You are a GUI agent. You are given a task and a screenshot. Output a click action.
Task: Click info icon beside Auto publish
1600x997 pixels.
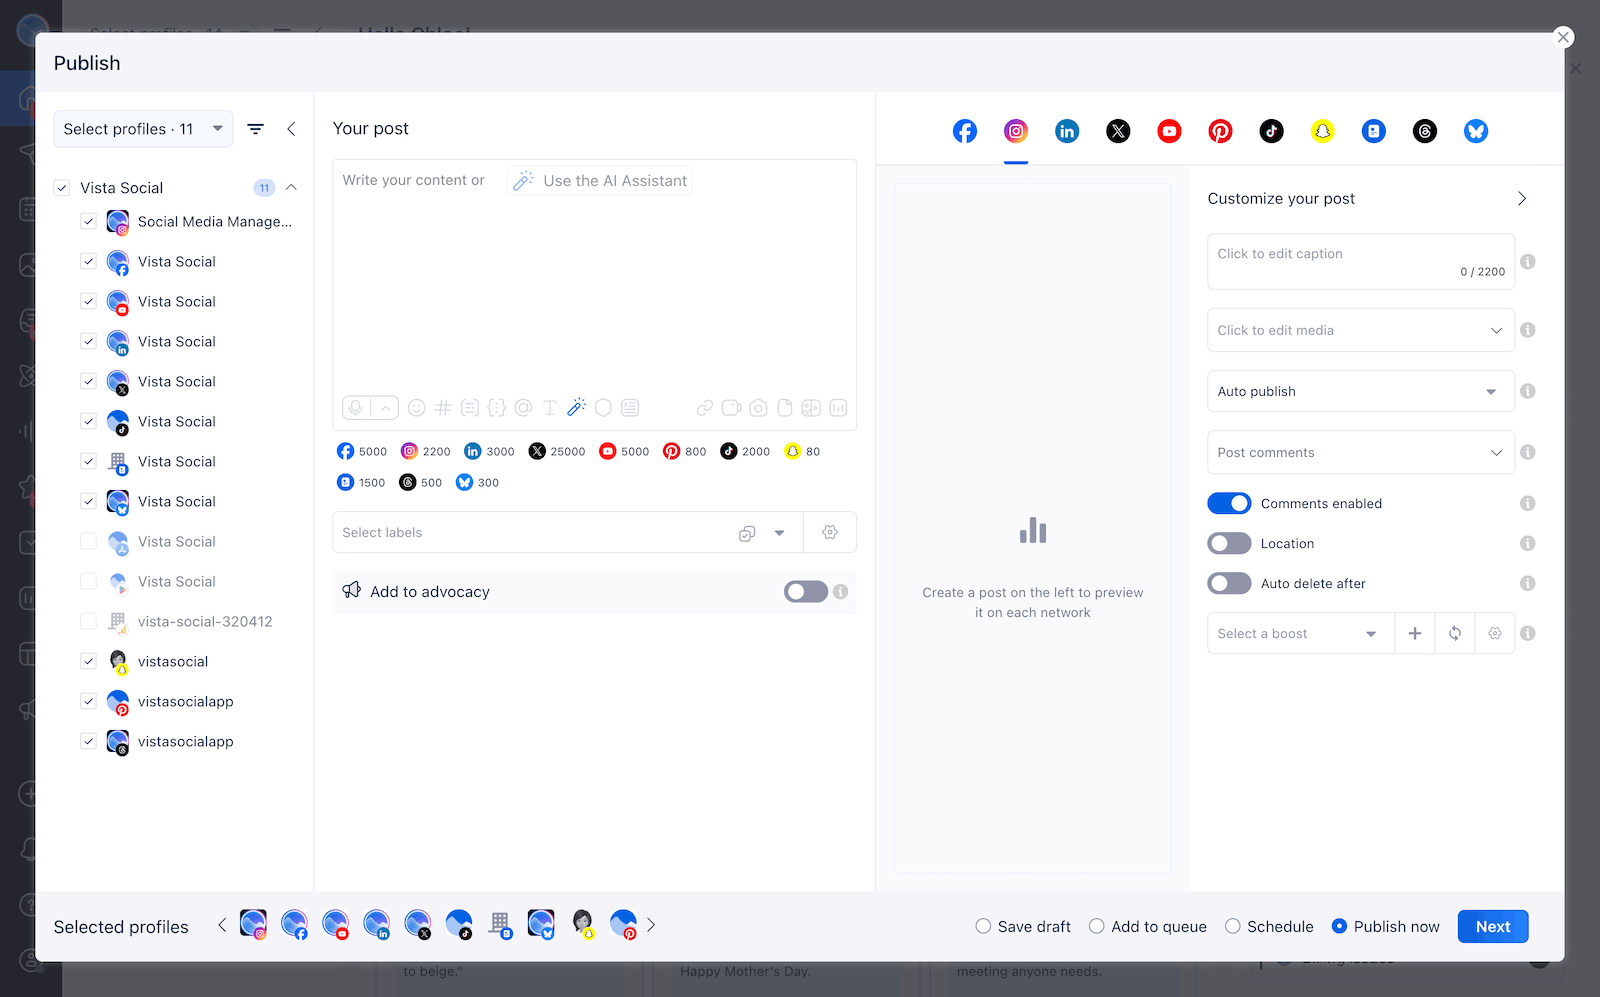click(1528, 391)
